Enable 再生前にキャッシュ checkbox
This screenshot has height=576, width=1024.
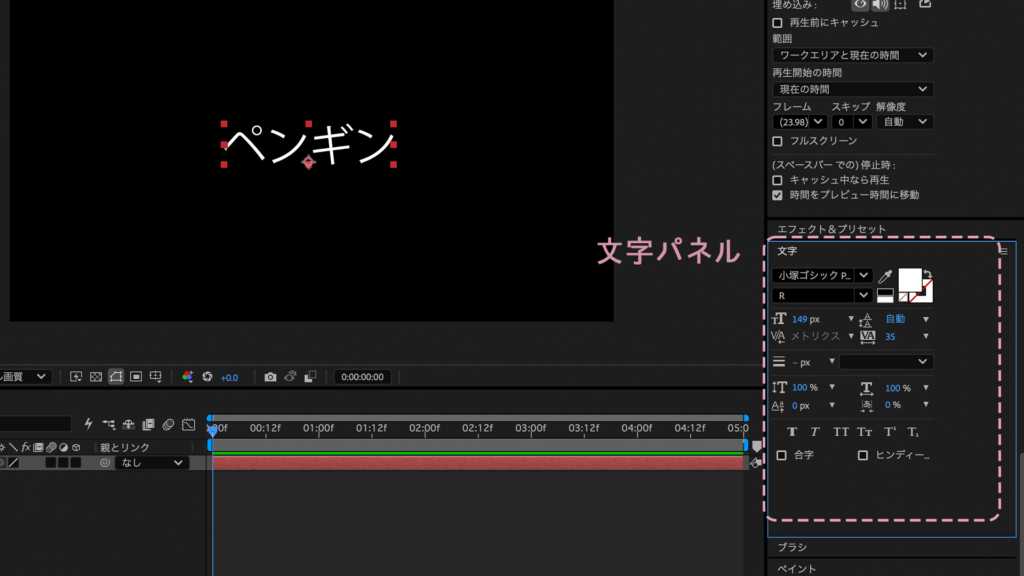[x=777, y=23]
